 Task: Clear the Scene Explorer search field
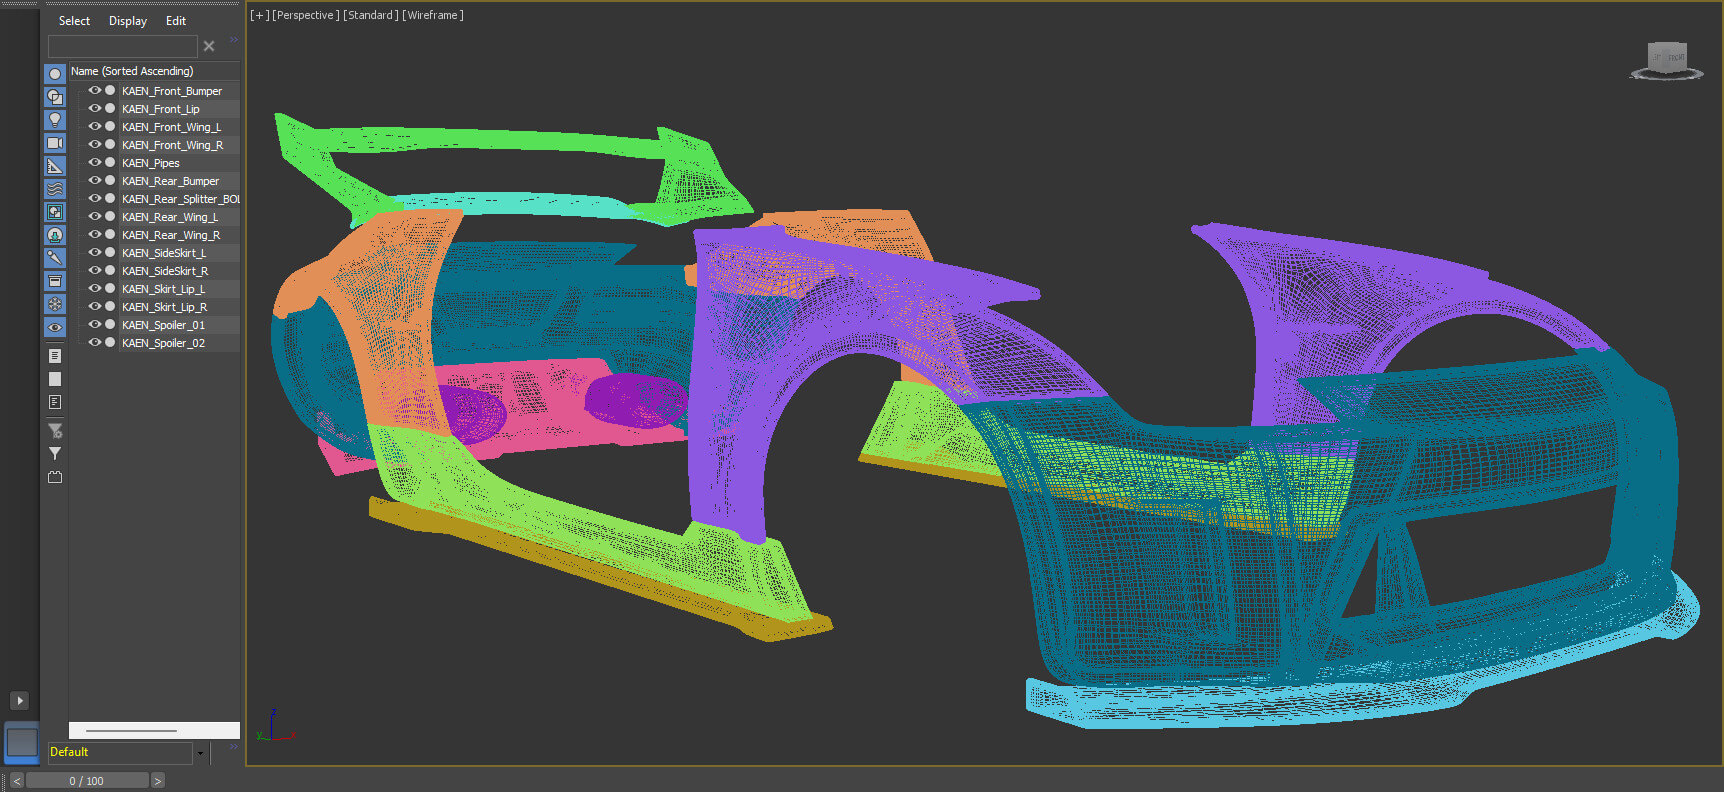pyautogui.click(x=209, y=46)
